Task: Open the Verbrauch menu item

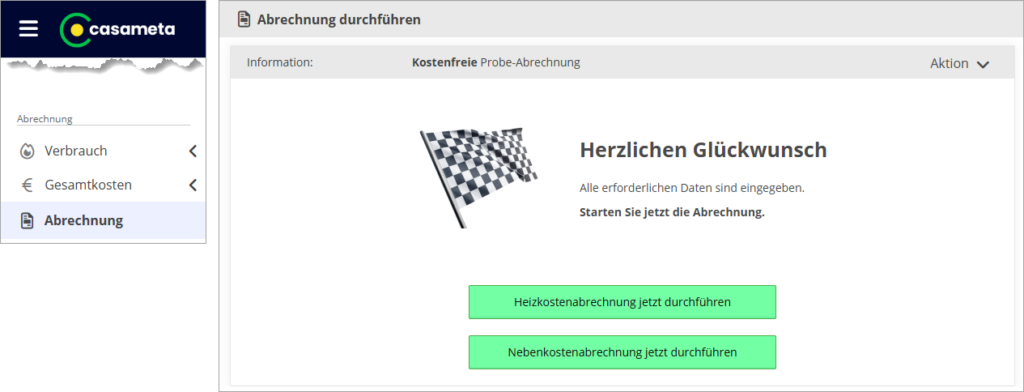Action: click(103, 151)
